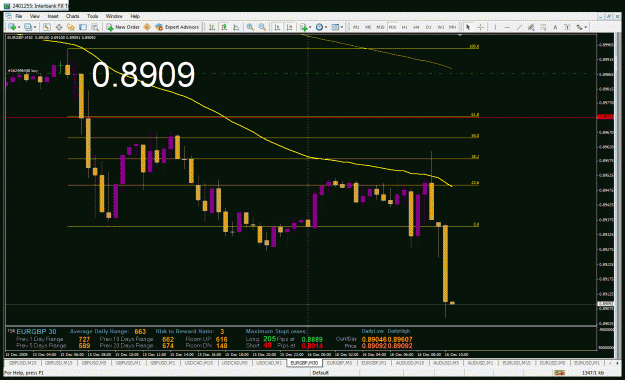Select the H4 timeframe
This screenshot has width=625, height=380.
[x=417, y=27]
